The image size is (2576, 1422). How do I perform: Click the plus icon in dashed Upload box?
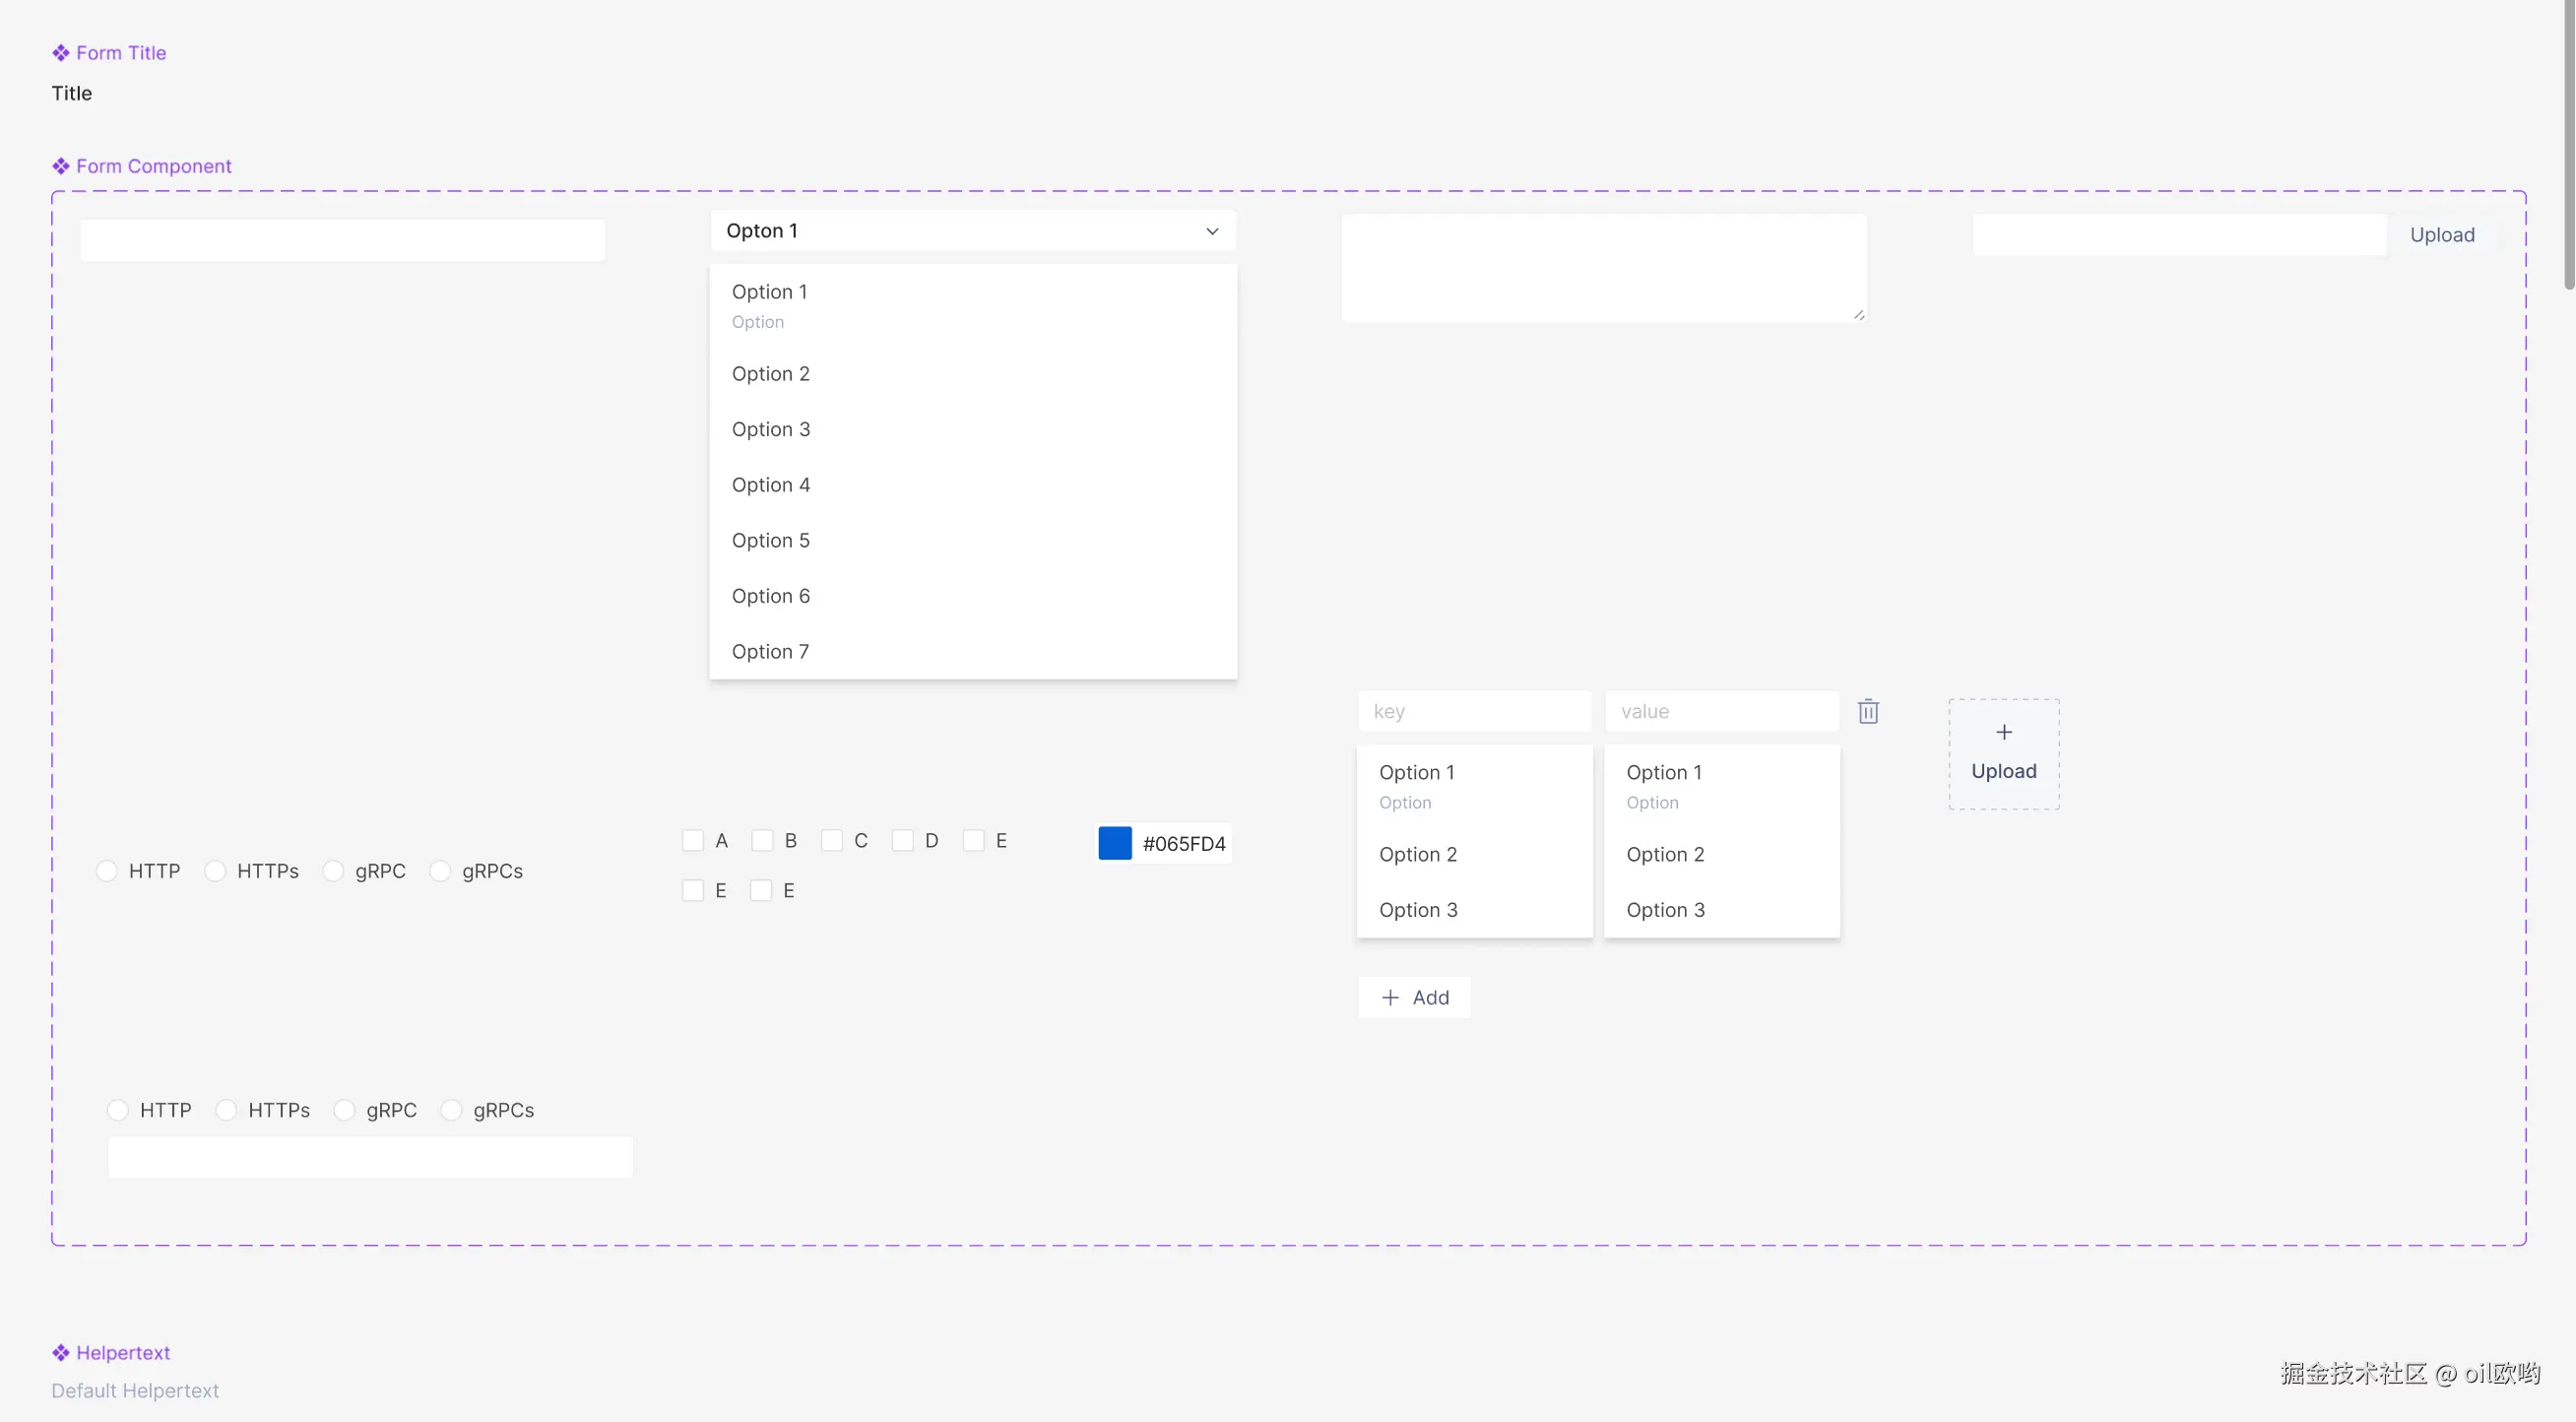[x=2003, y=732]
